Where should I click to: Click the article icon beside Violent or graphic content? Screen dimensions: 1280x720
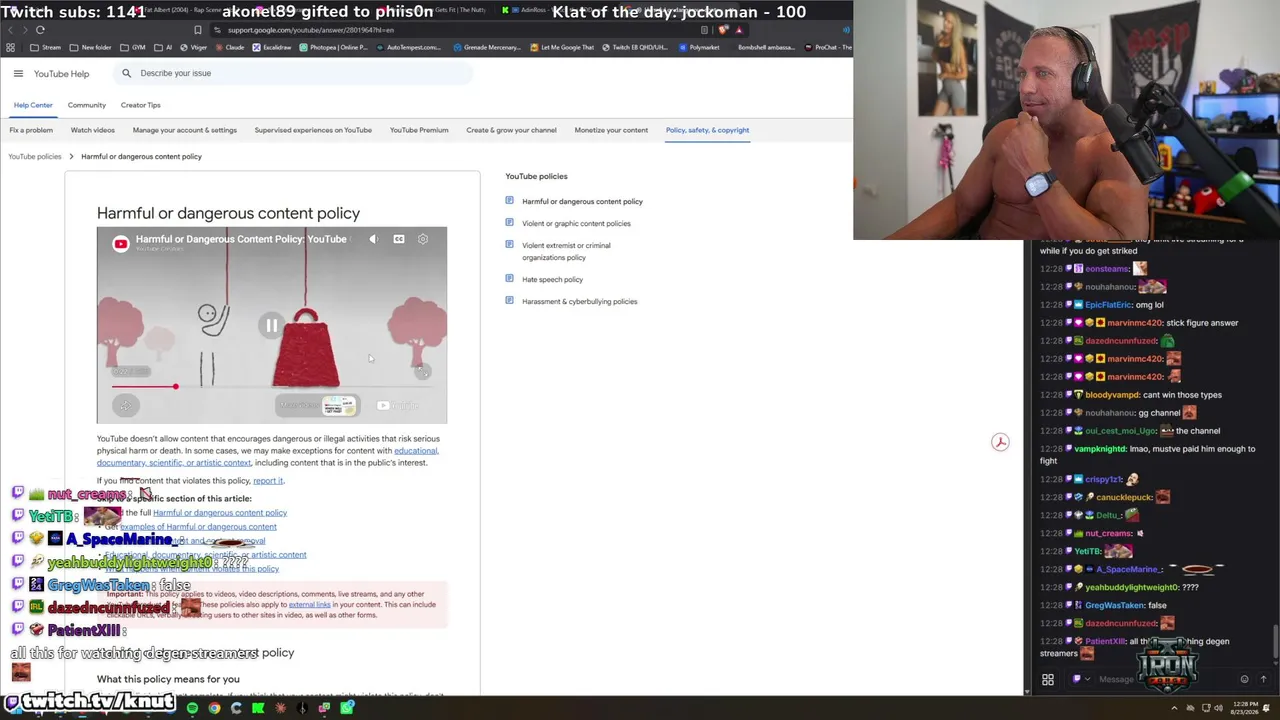(x=509, y=223)
